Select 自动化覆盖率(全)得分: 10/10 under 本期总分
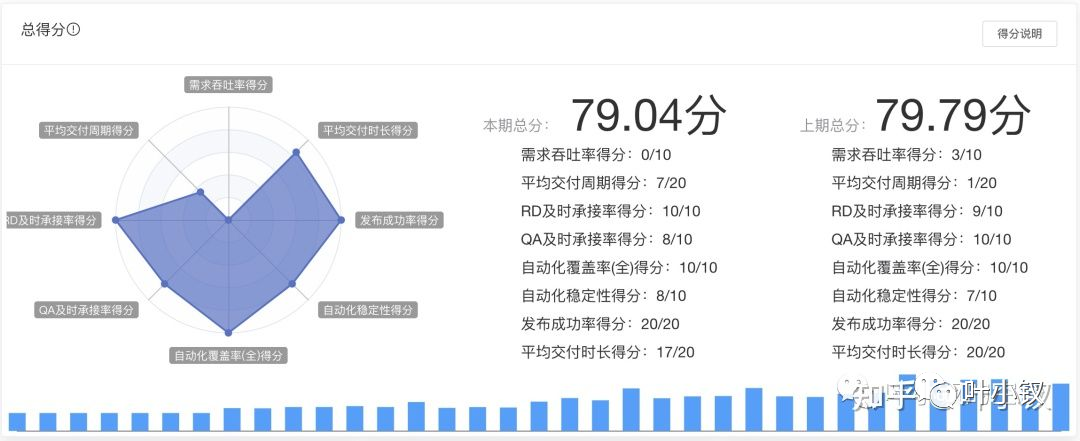This screenshot has height=441, width=1080. point(619,267)
